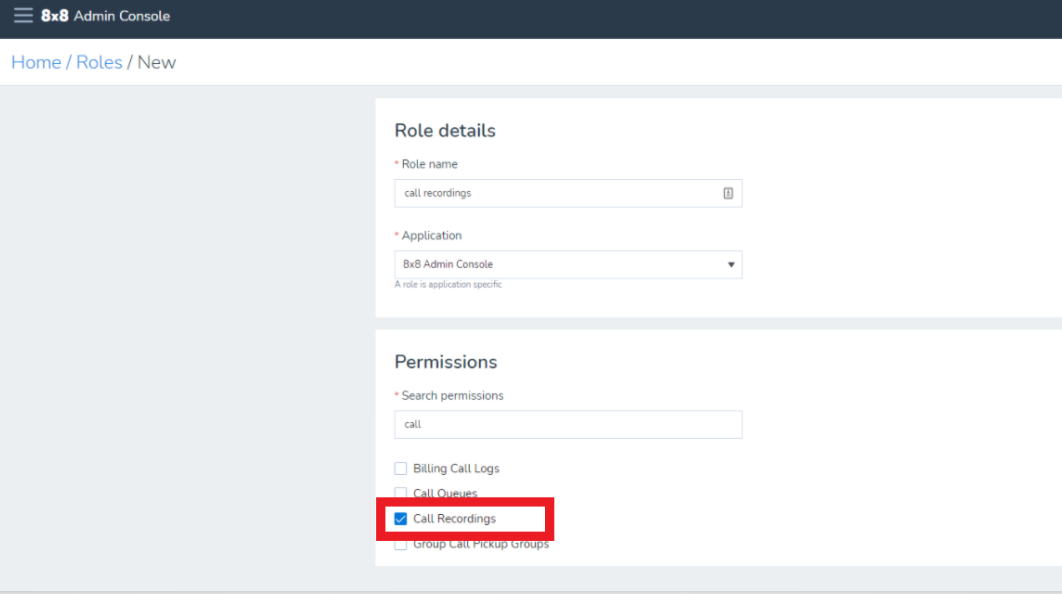The image size is (1062, 594).
Task: Enable the Billing Call Logs checkbox
Action: pyautogui.click(x=401, y=468)
